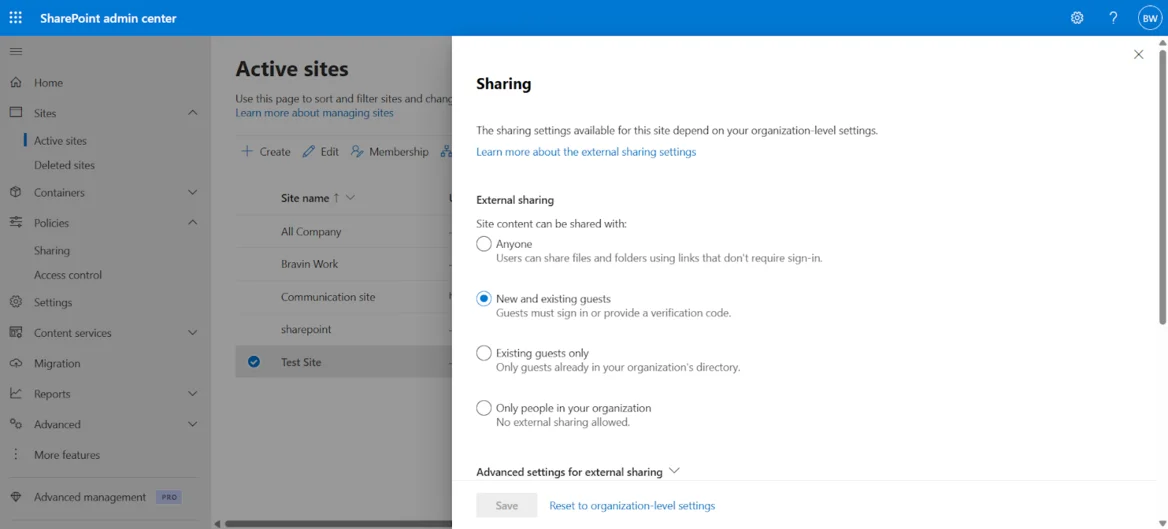Image resolution: width=1168 pixels, height=529 pixels.
Task: Collapse the Sites navigation section
Action: pyautogui.click(x=193, y=113)
